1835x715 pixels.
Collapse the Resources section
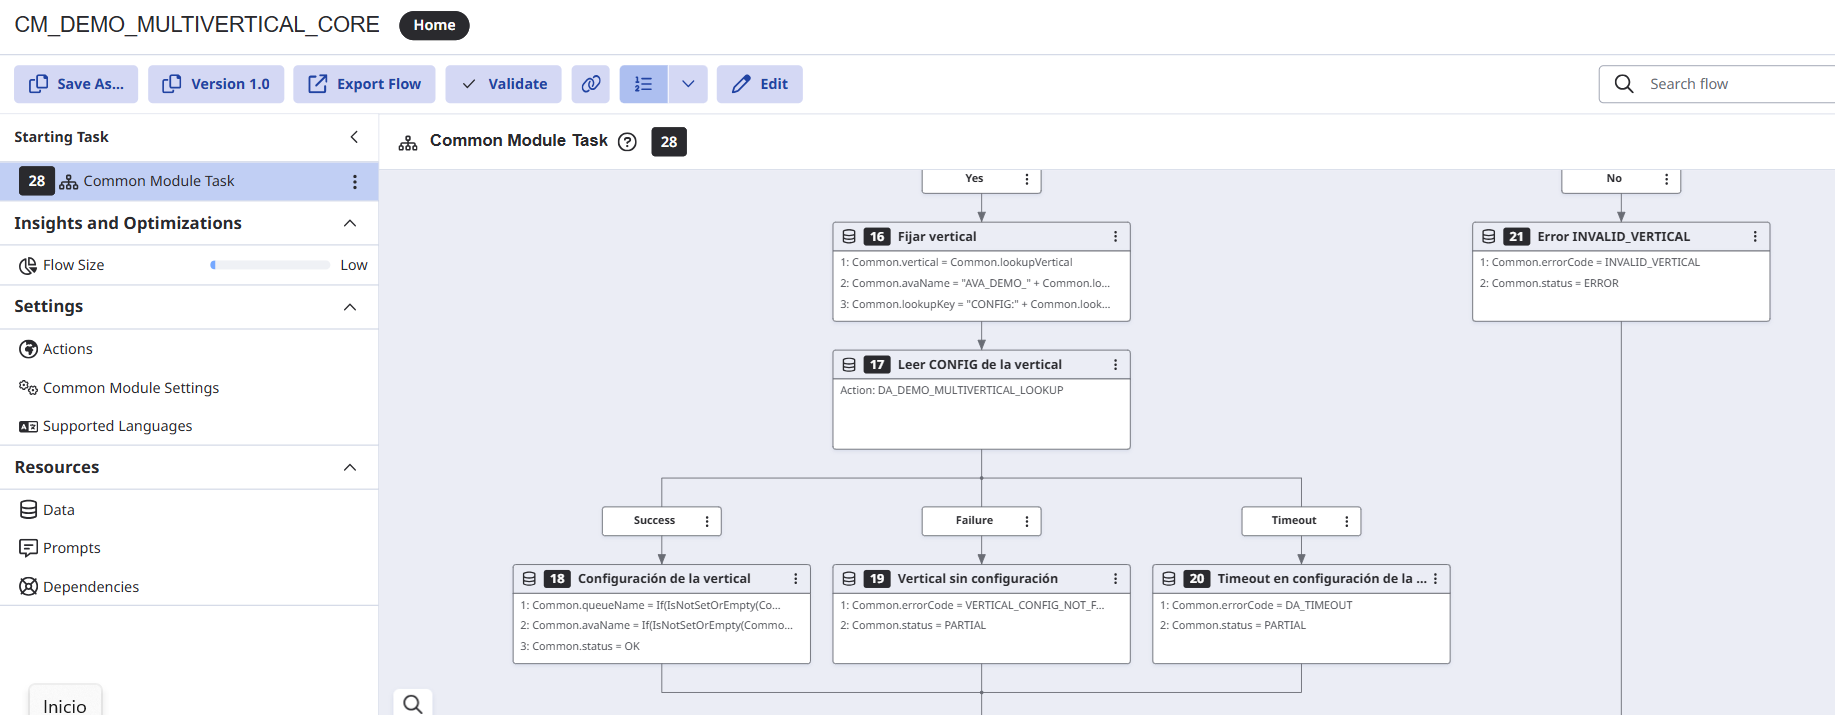(350, 468)
